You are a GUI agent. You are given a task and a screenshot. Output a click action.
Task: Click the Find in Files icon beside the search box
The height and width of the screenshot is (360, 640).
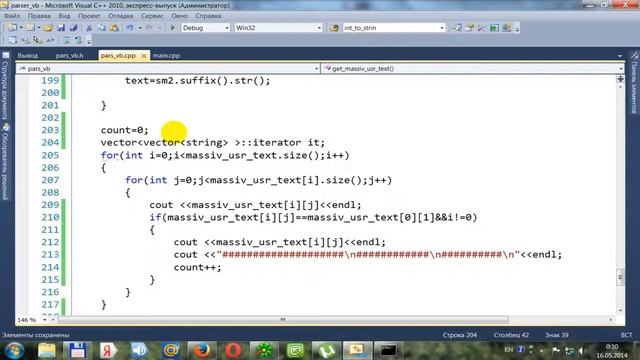click(x=334, y=28)
